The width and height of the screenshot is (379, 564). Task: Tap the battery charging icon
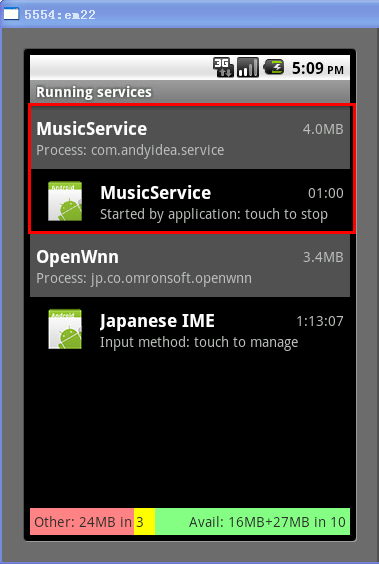point(274,67)
